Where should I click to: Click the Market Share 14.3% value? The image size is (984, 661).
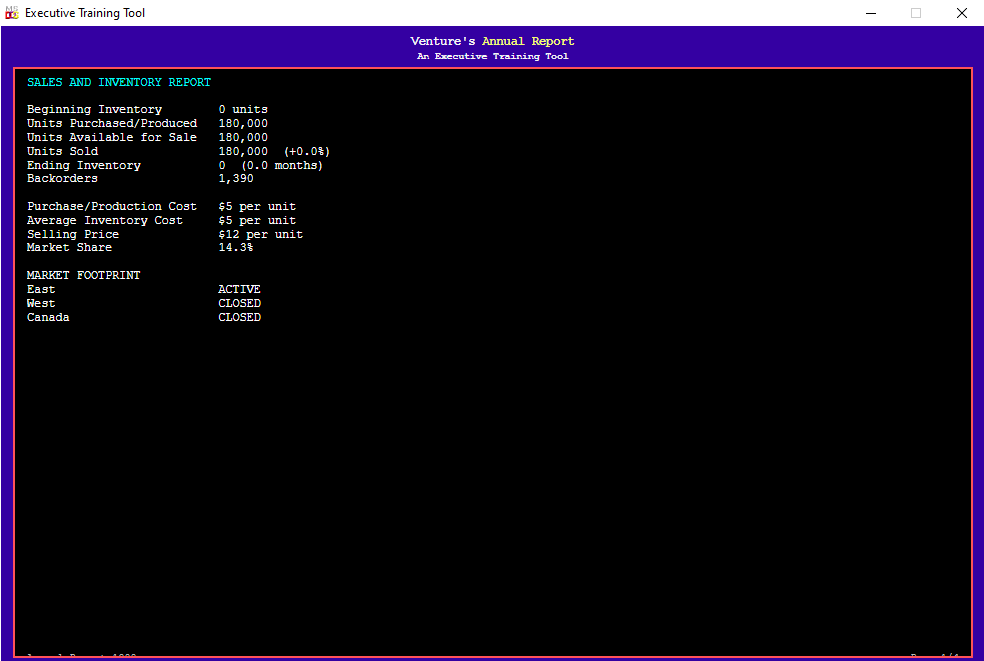point(236,247)
